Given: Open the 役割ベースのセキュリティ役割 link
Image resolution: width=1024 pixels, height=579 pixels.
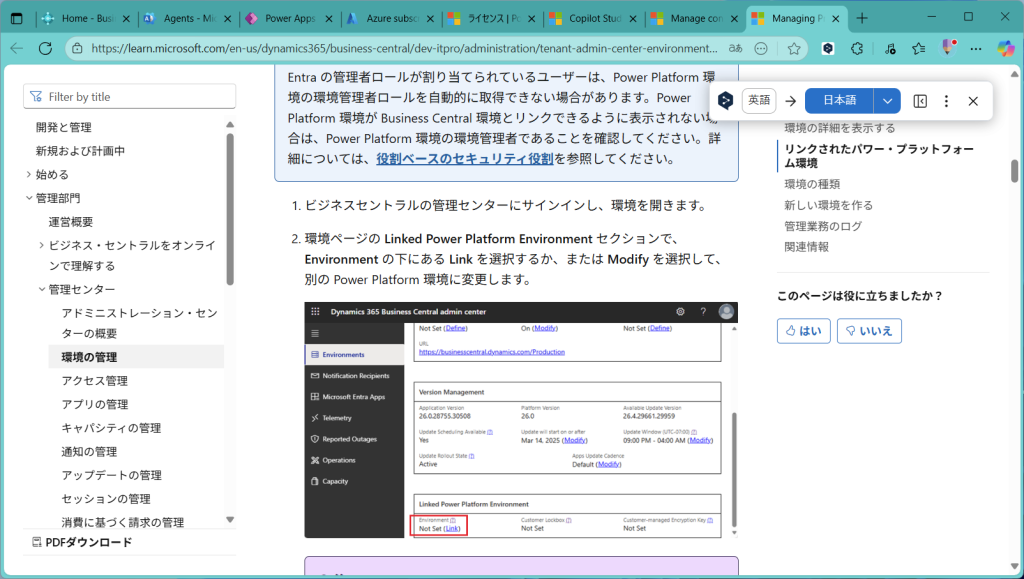Looking at the screenshot, I should [x=465, y=159].
